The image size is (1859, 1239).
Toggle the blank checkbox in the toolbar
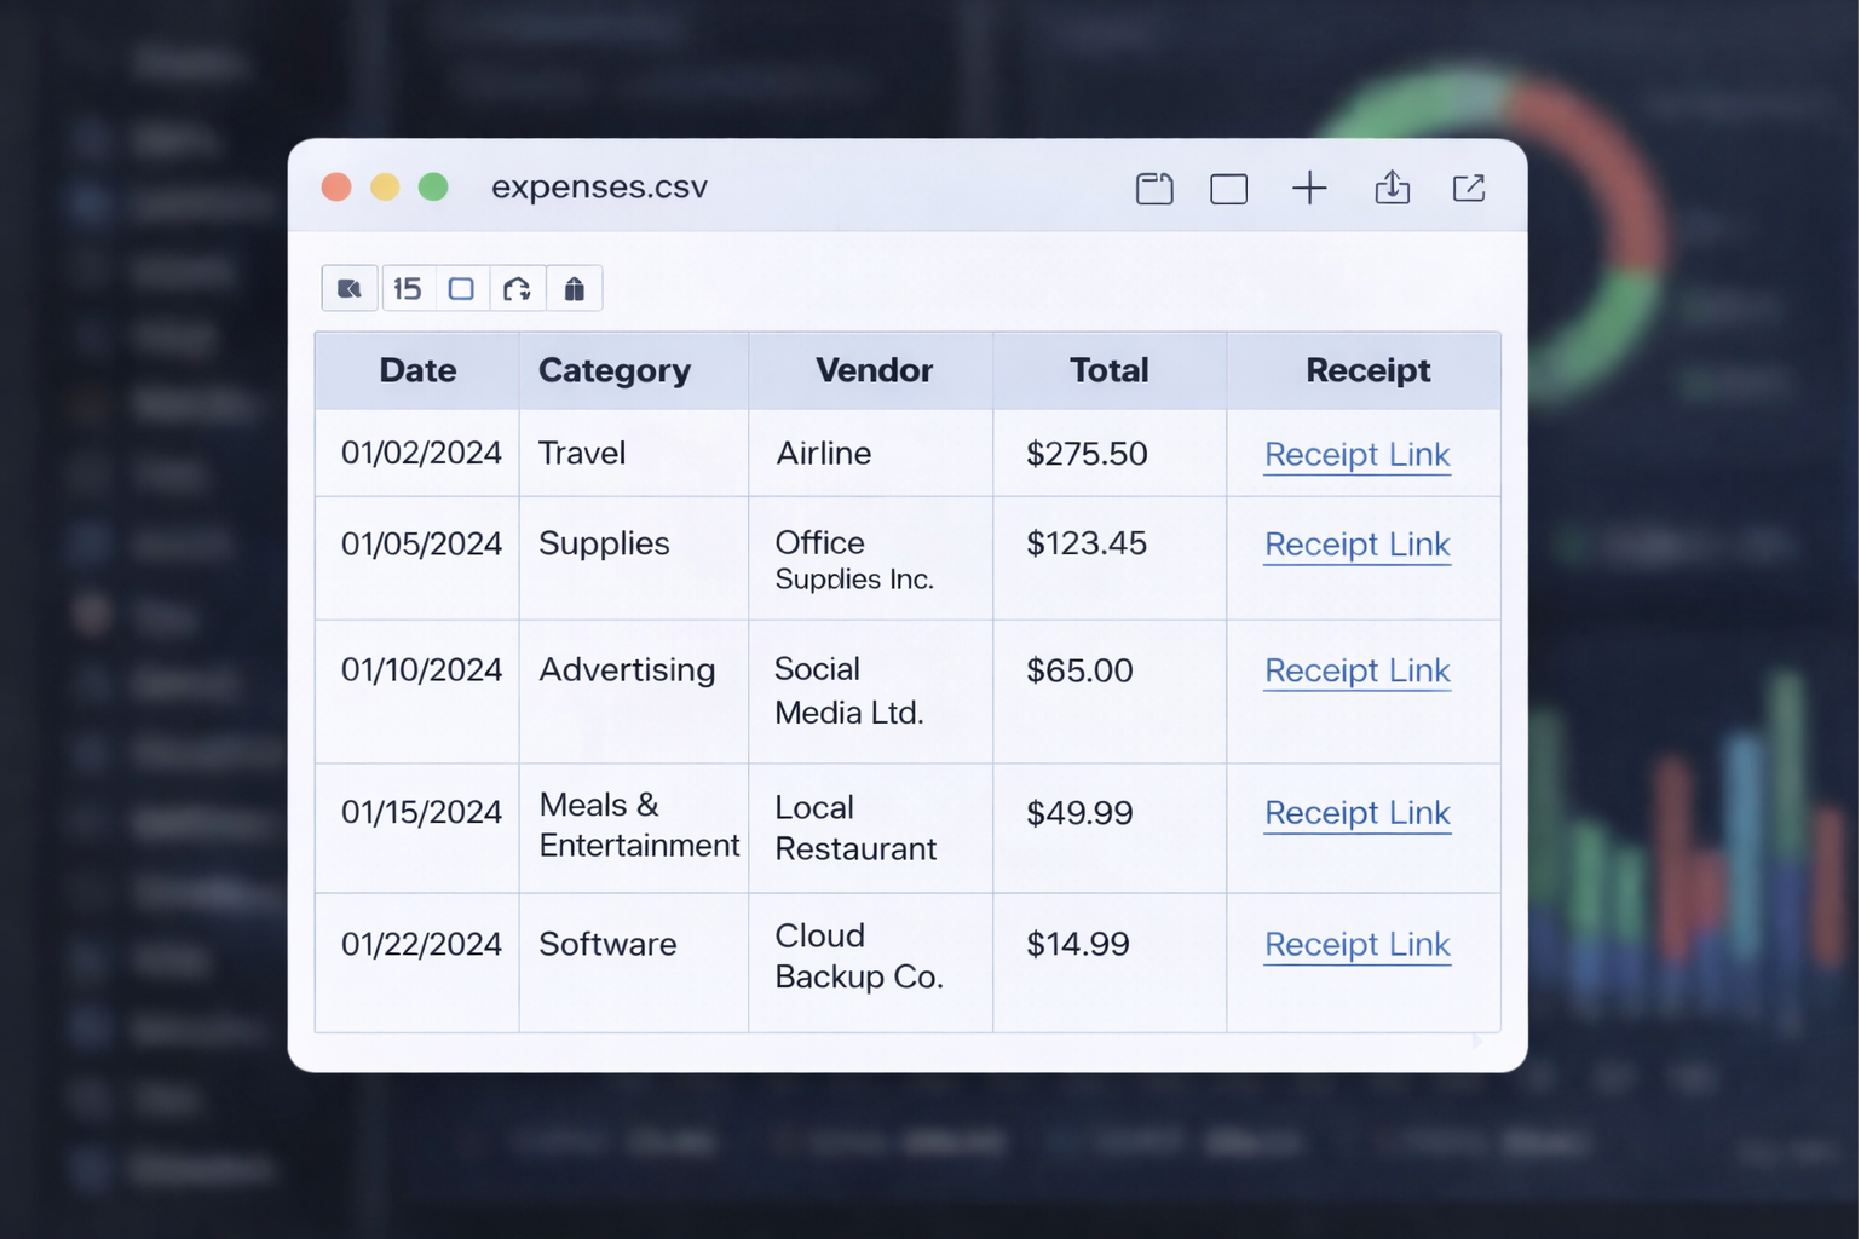pyautogui.click(x=460, y=288)
